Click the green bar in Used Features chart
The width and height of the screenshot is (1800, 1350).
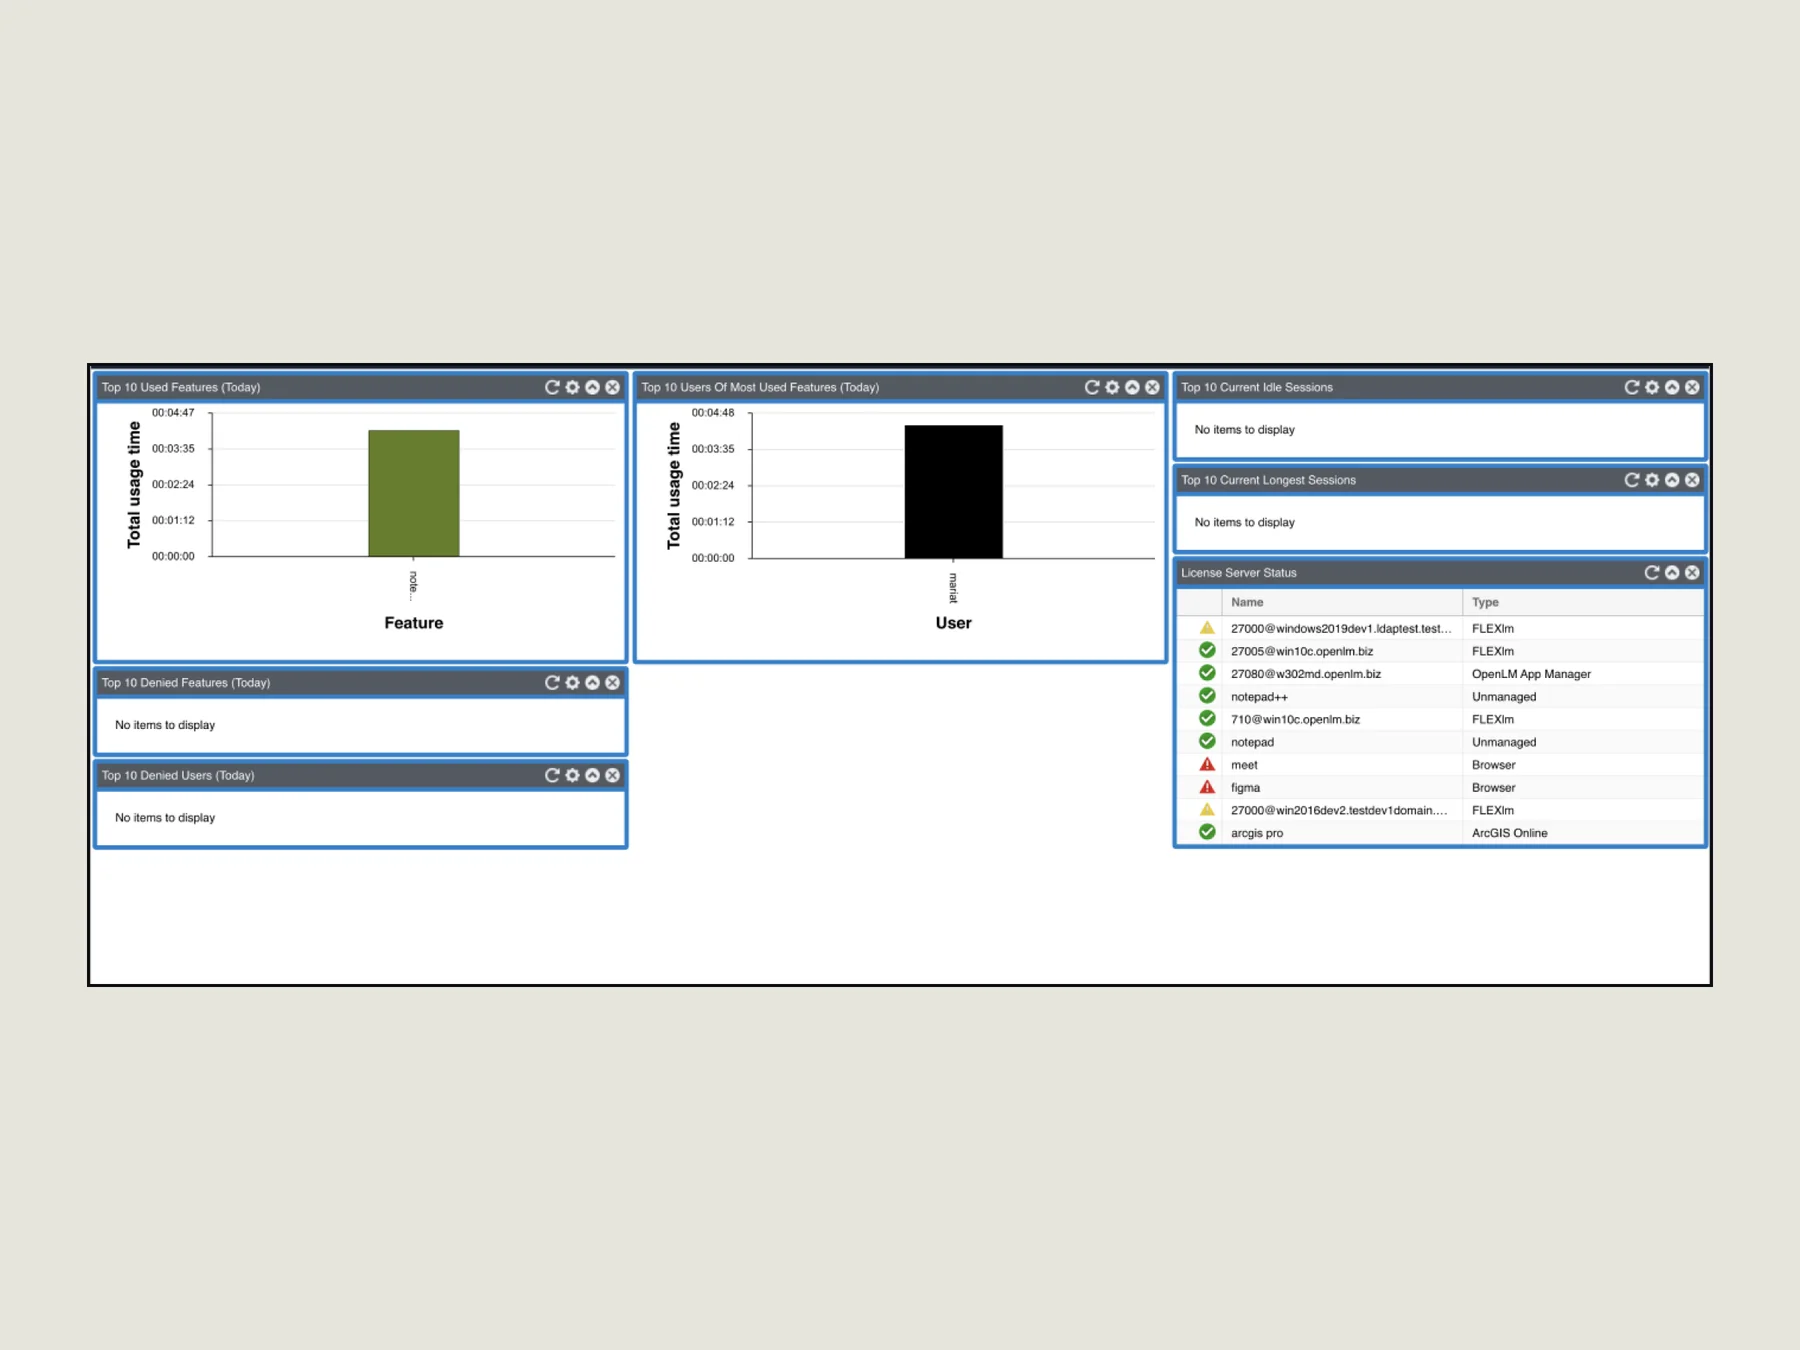tap(414, 493)
